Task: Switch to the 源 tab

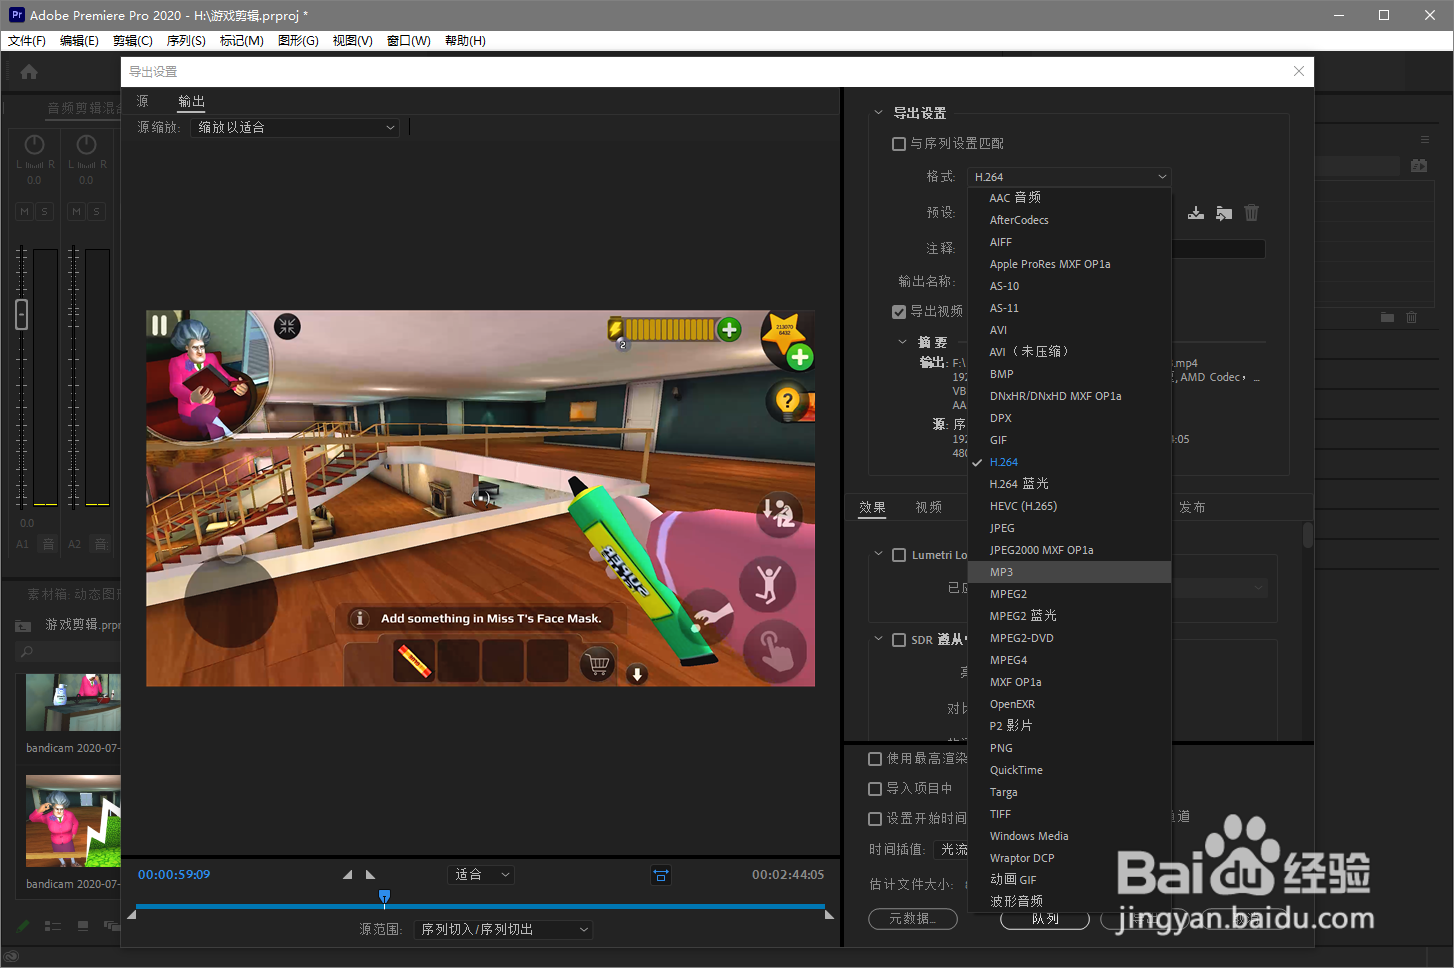Action: point(143,101)
